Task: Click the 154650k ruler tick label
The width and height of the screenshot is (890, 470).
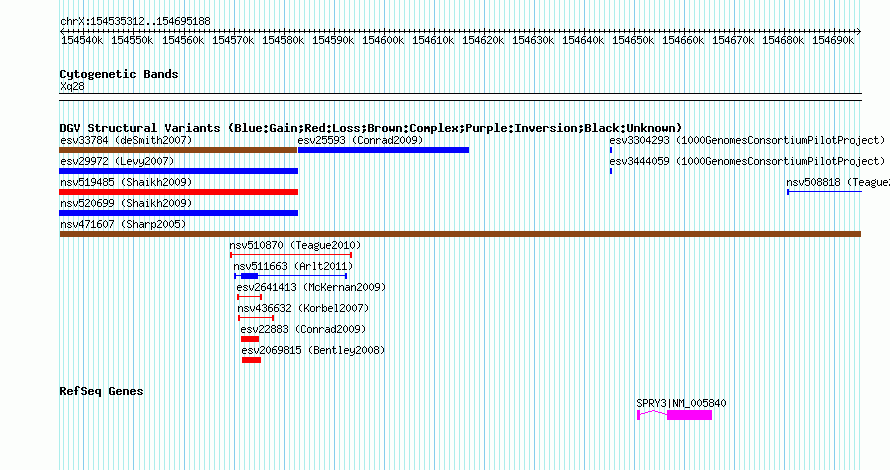Action: [x=633, y=40]
